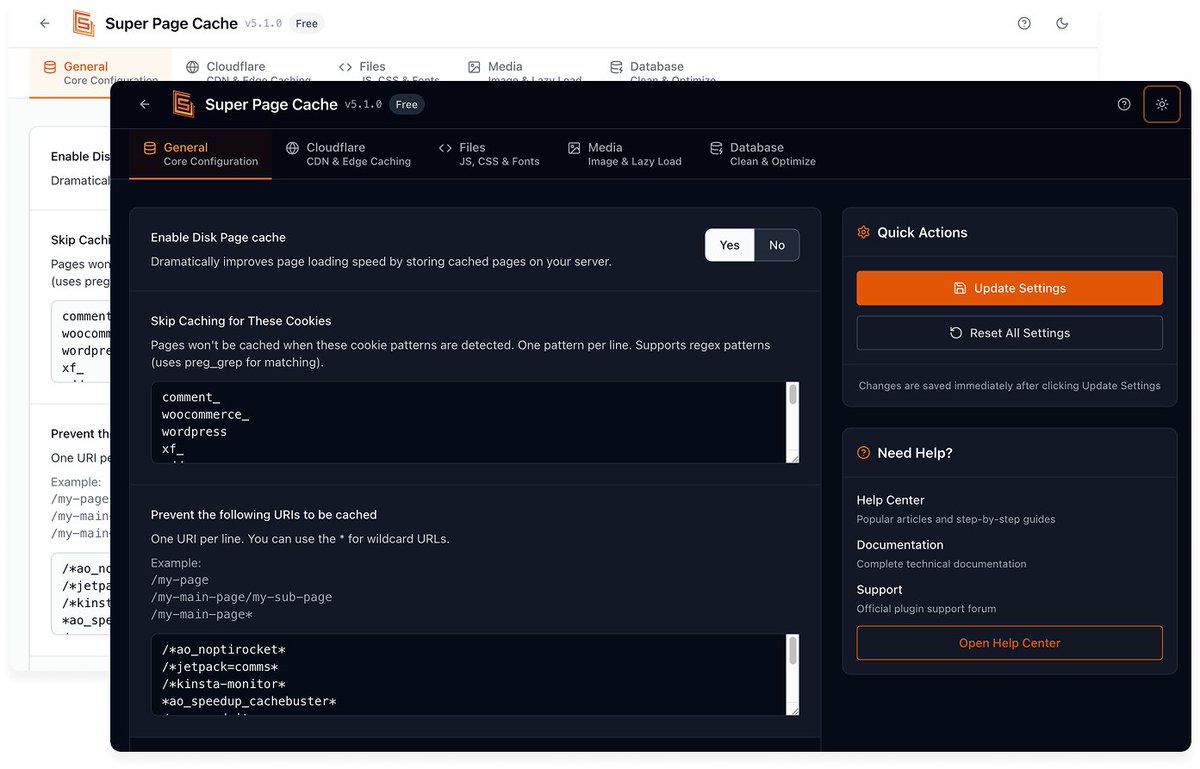The width and height of the screenshot is (1200, 769).
Task: Switch to the Media & Lazy Load tab
Action: (x=625, y=153)
